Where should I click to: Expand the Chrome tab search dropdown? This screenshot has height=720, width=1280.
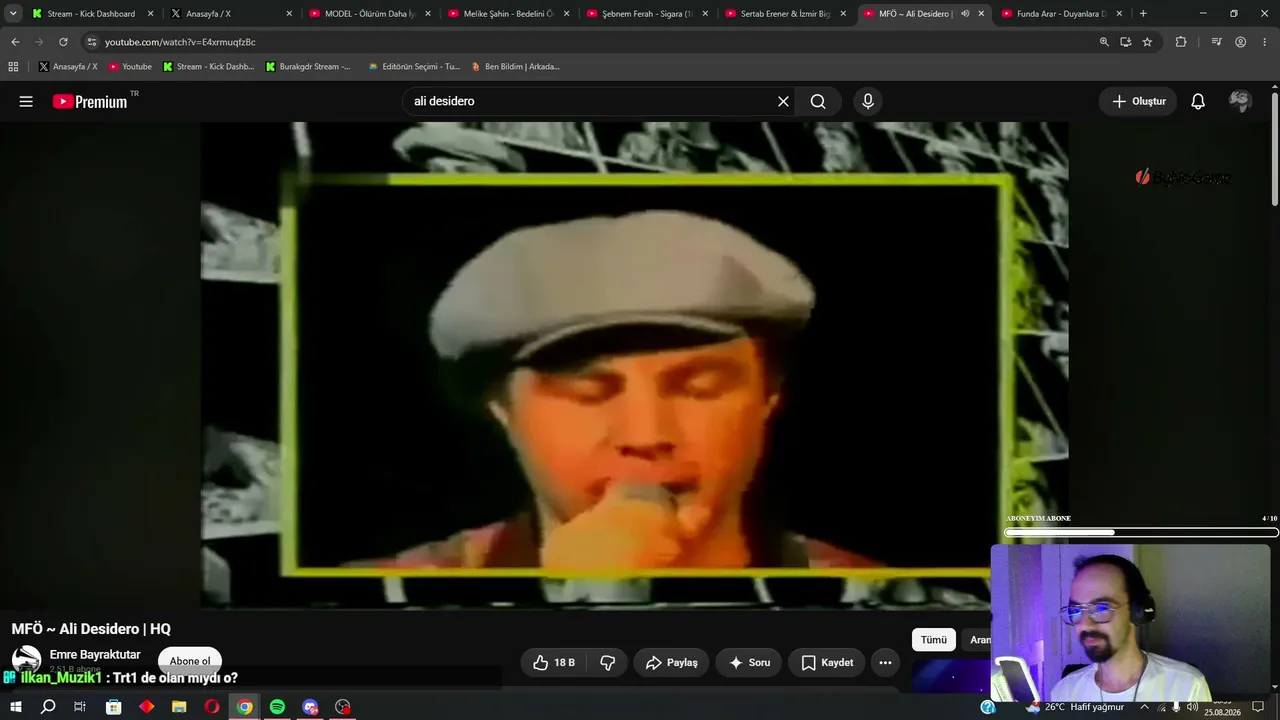[x=13, y=14]
